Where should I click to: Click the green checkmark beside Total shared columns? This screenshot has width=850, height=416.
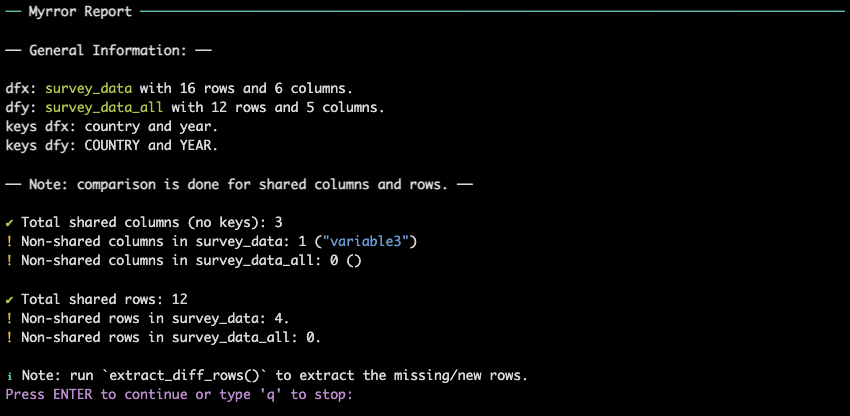[x=9, y=222]
